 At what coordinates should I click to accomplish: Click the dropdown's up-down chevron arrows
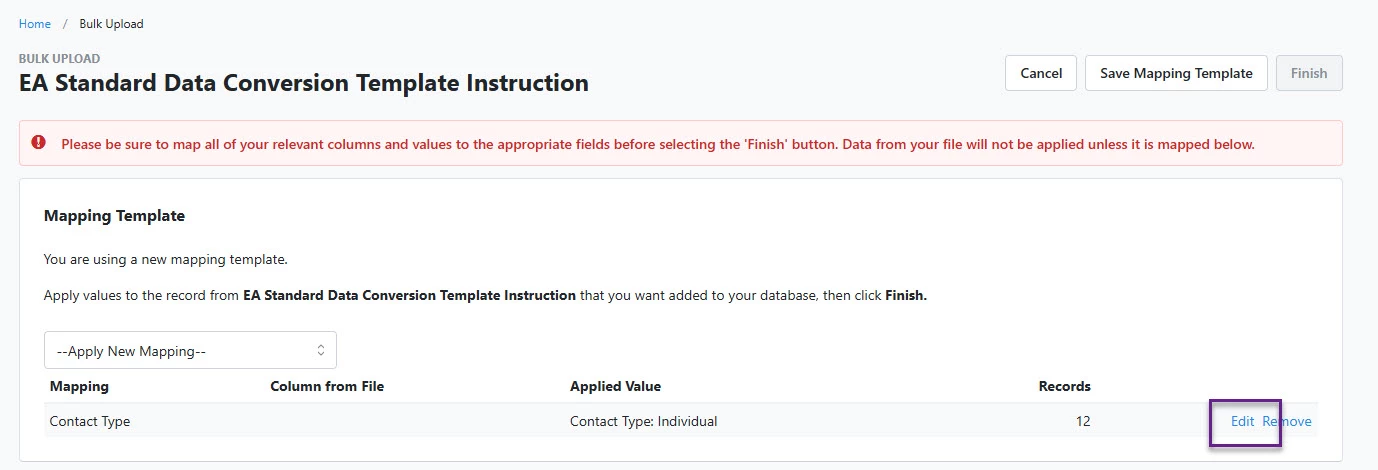321,351
